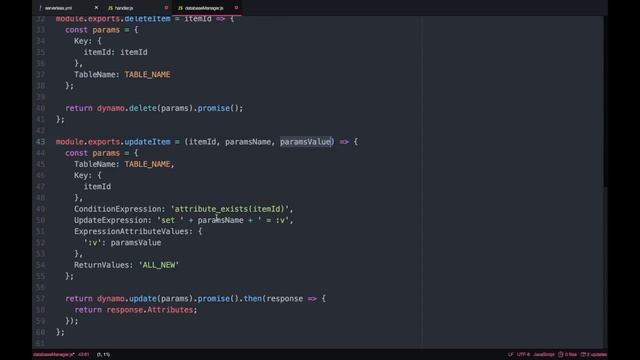Change the UTF-8 encoding selector
The height and width of the screenshot is (360, 640).
click(523, 355)
